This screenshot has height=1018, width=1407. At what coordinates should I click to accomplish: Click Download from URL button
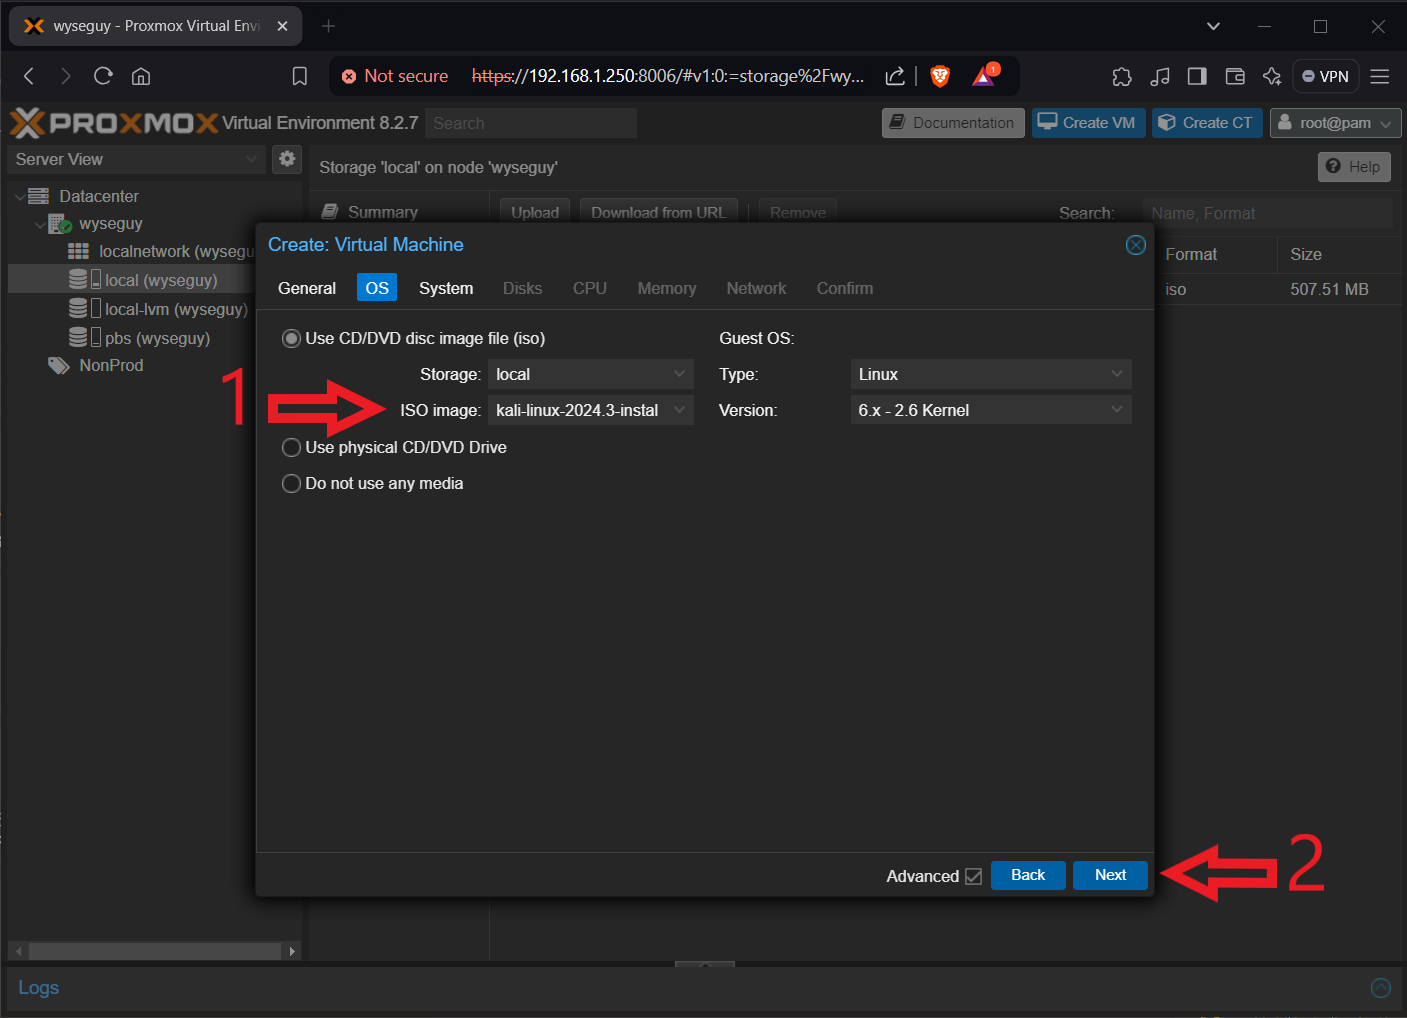tap(658, 211)
